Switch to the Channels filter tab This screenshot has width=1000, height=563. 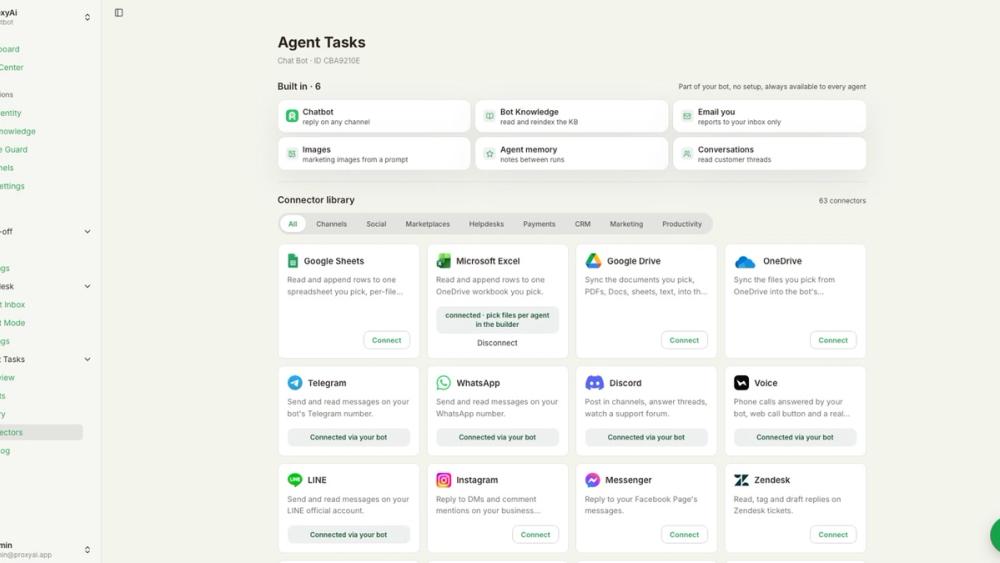(x=332, y=224)
